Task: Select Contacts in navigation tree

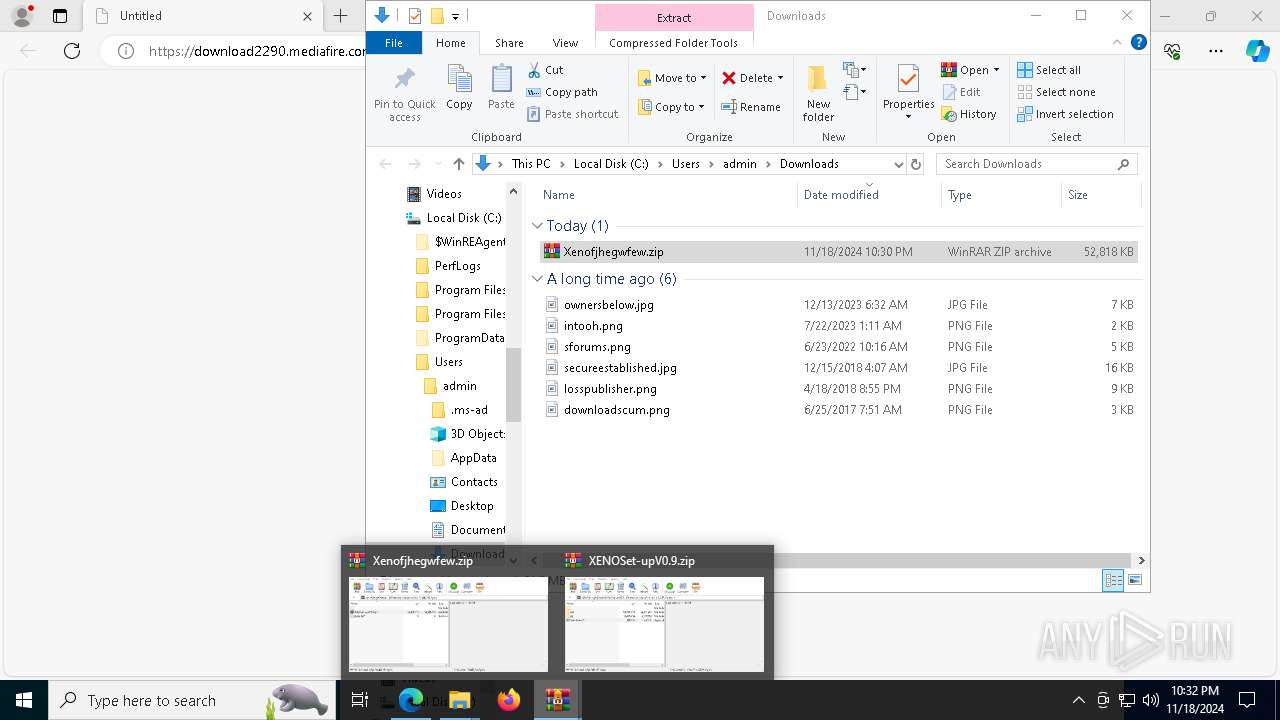Action: [x=463, y=482]
